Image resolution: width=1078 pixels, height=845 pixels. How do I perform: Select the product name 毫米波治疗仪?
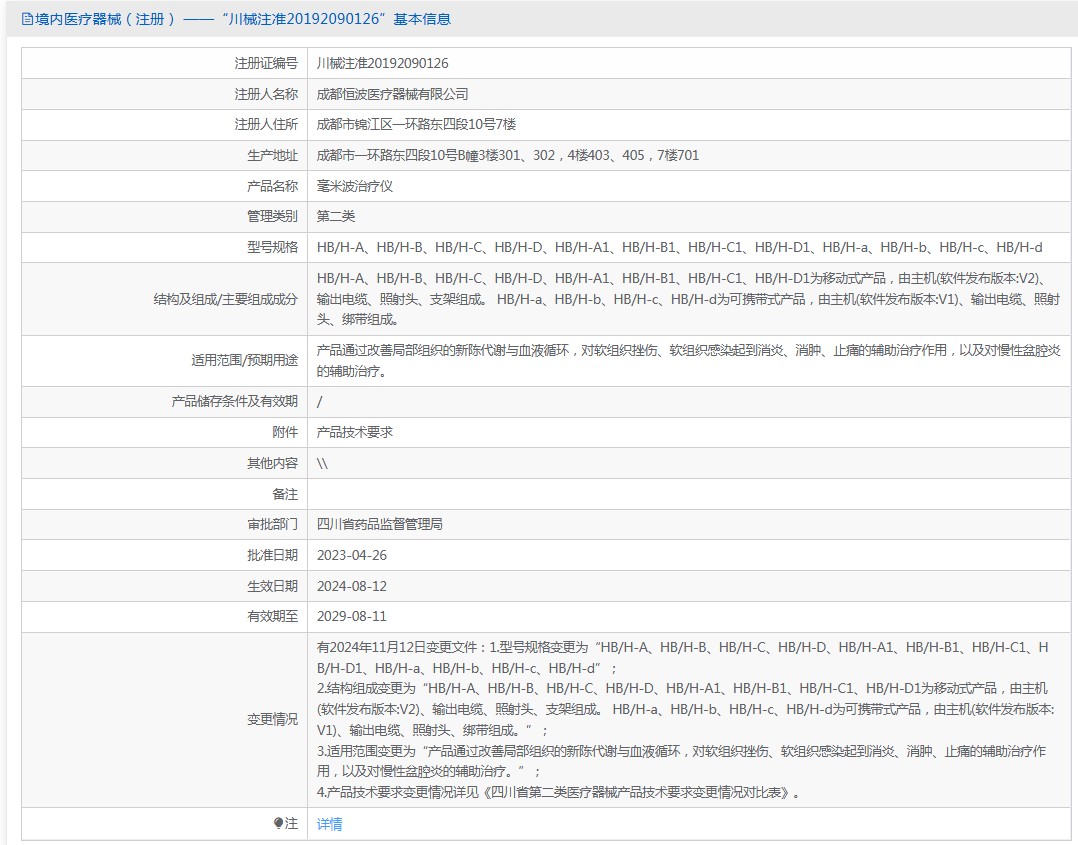[x=355, y=186]
